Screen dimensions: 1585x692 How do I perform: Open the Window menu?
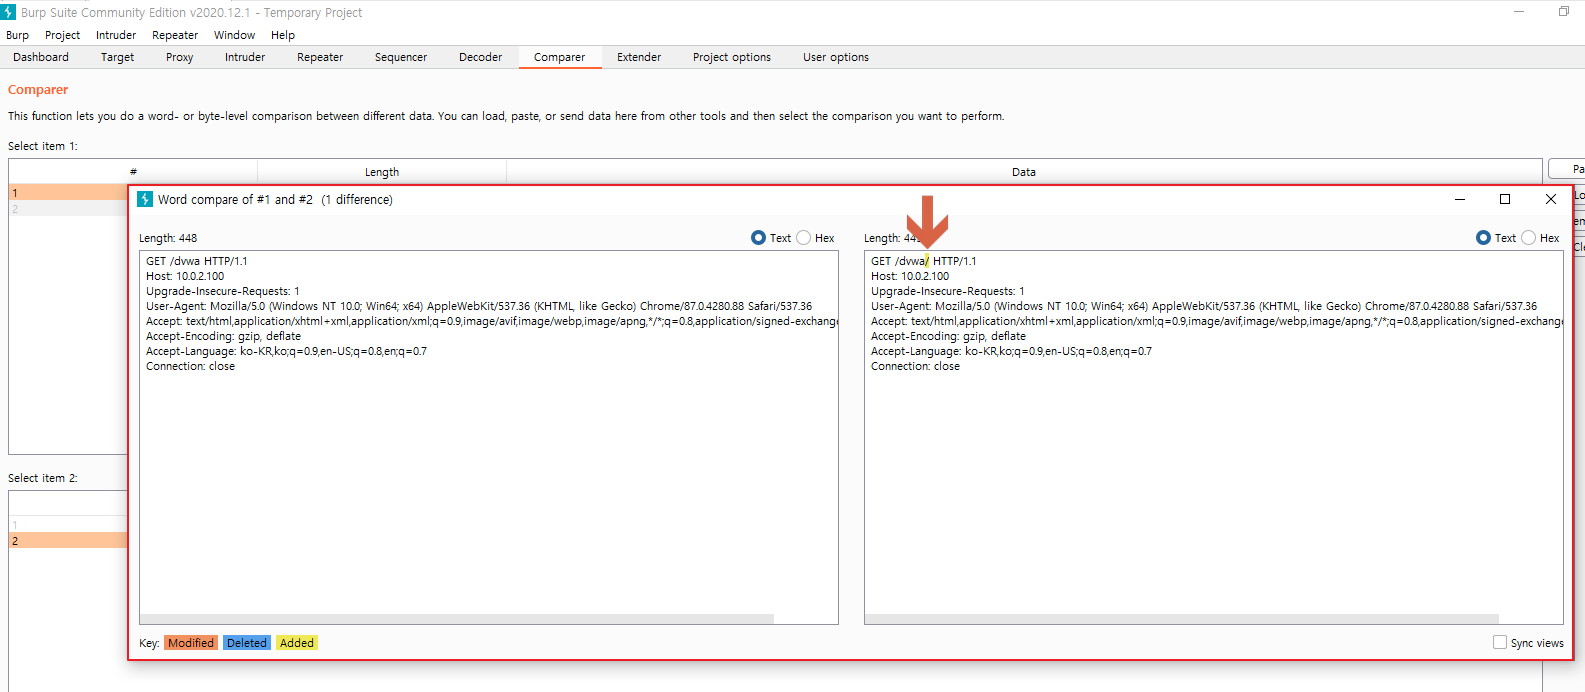click(x=234, y=35)
